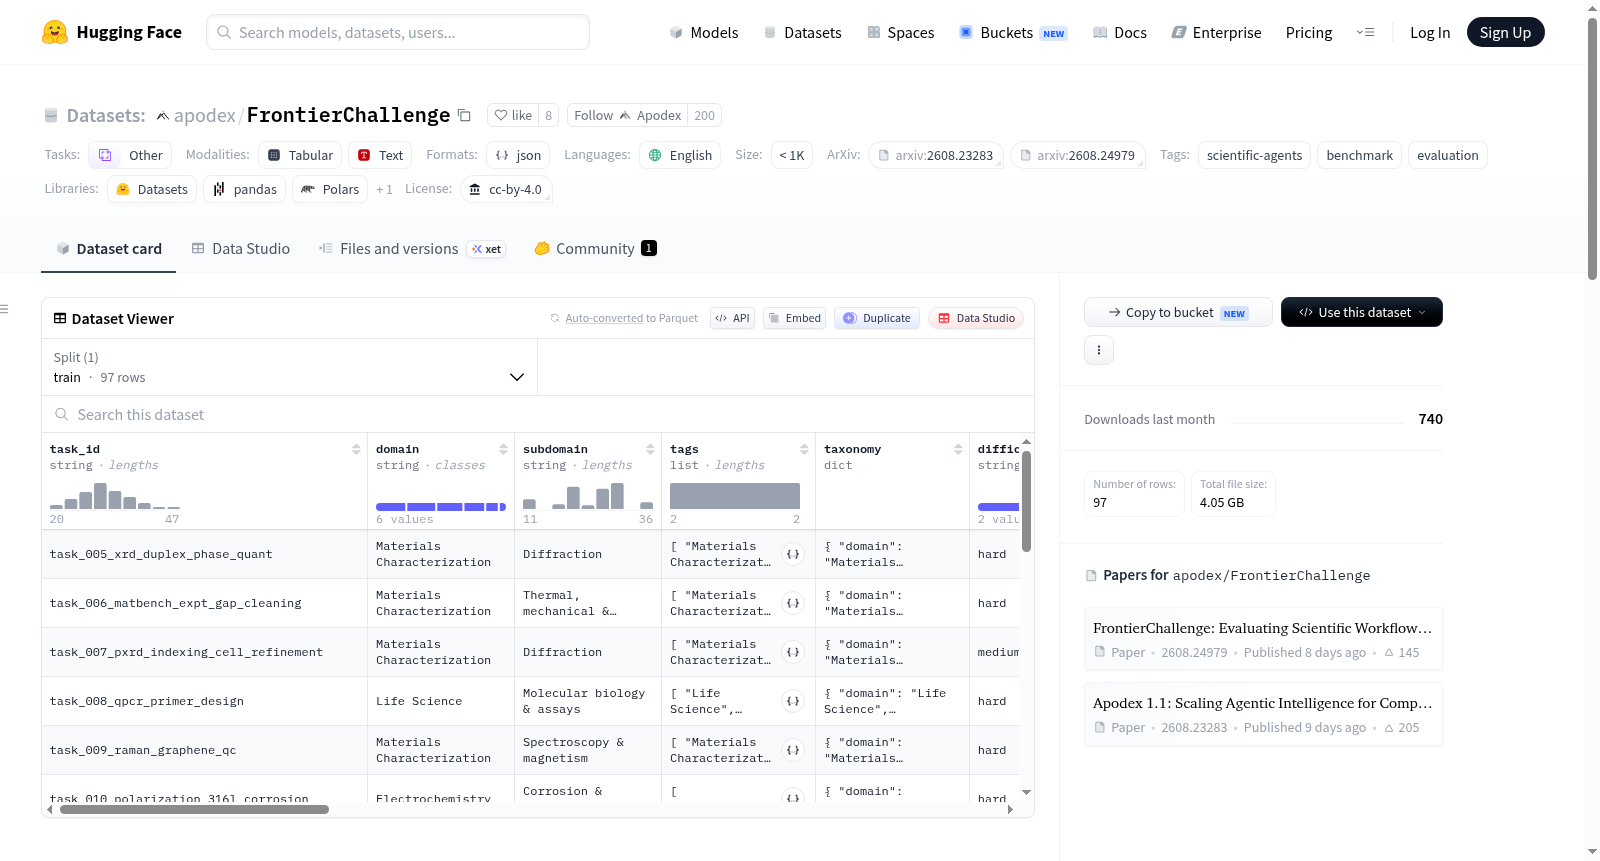
Task: Click the English language tag
Action: point(680,155)
